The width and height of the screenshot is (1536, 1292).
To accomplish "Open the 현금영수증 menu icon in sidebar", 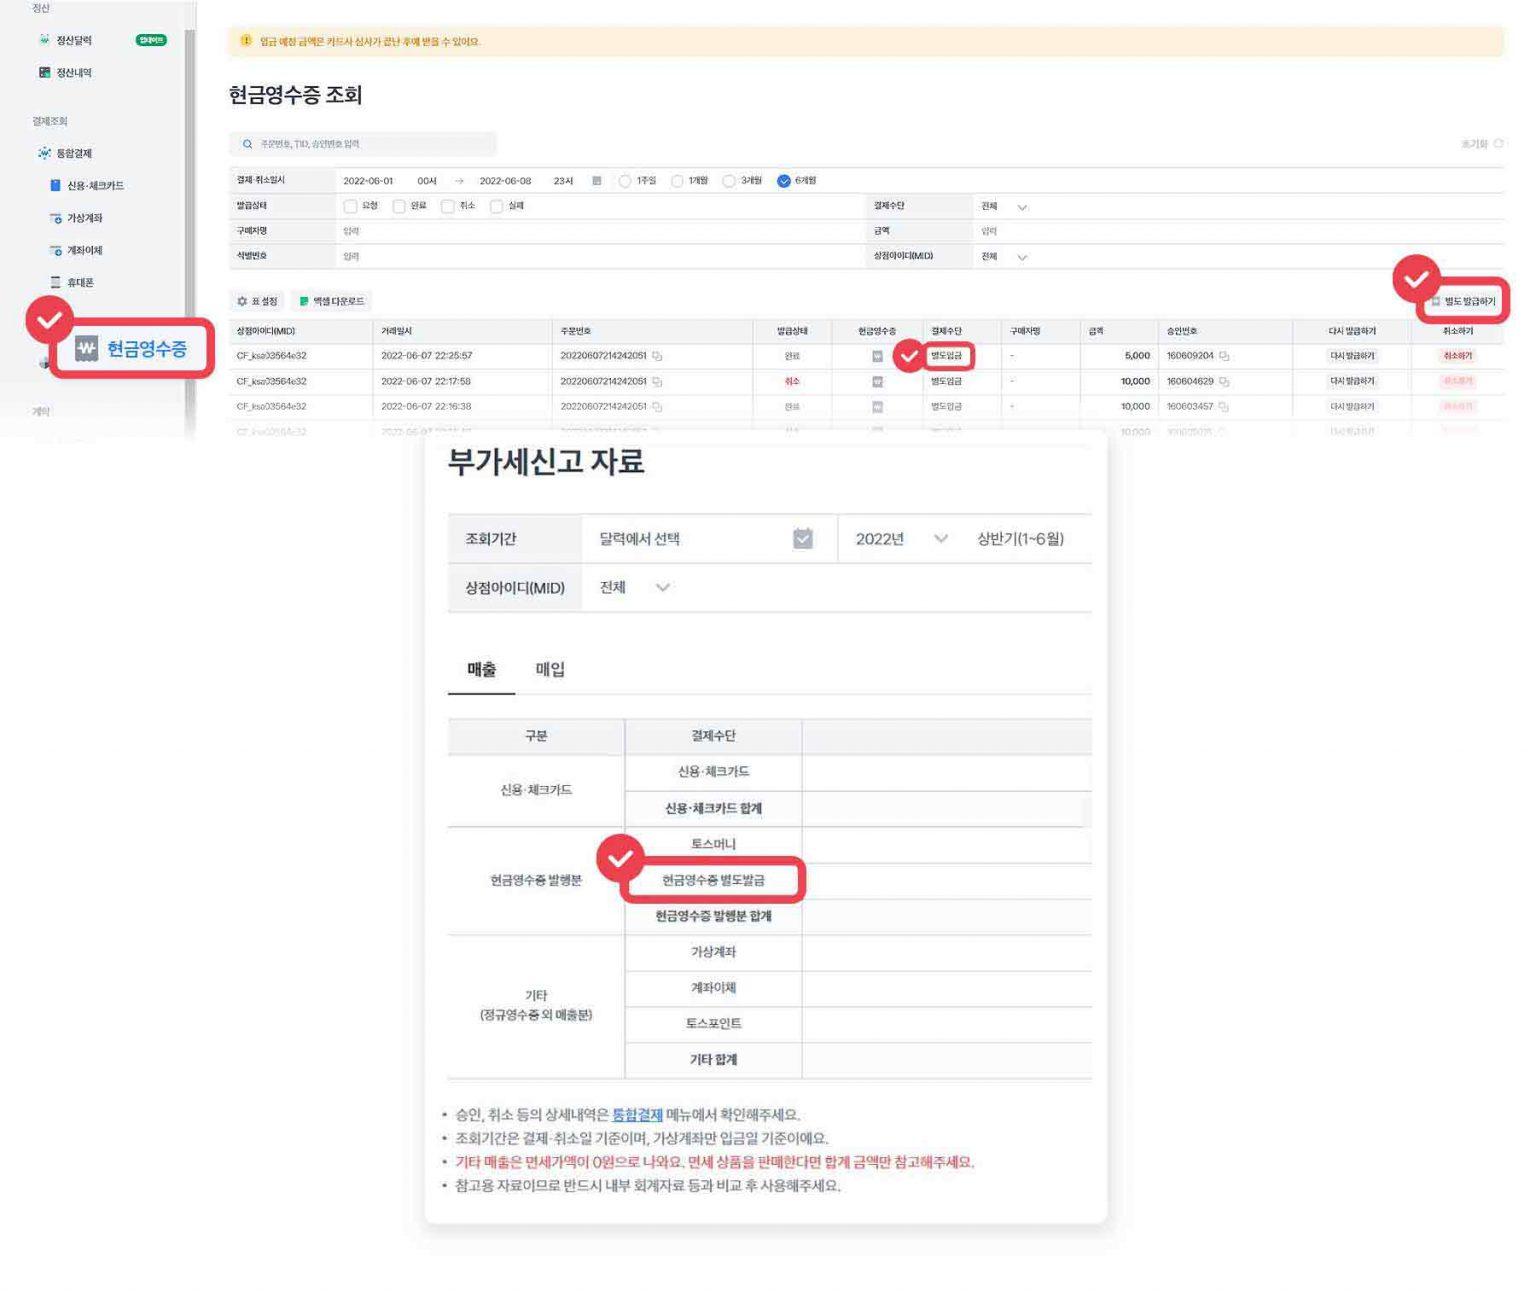I will click(x=87, y=349).
